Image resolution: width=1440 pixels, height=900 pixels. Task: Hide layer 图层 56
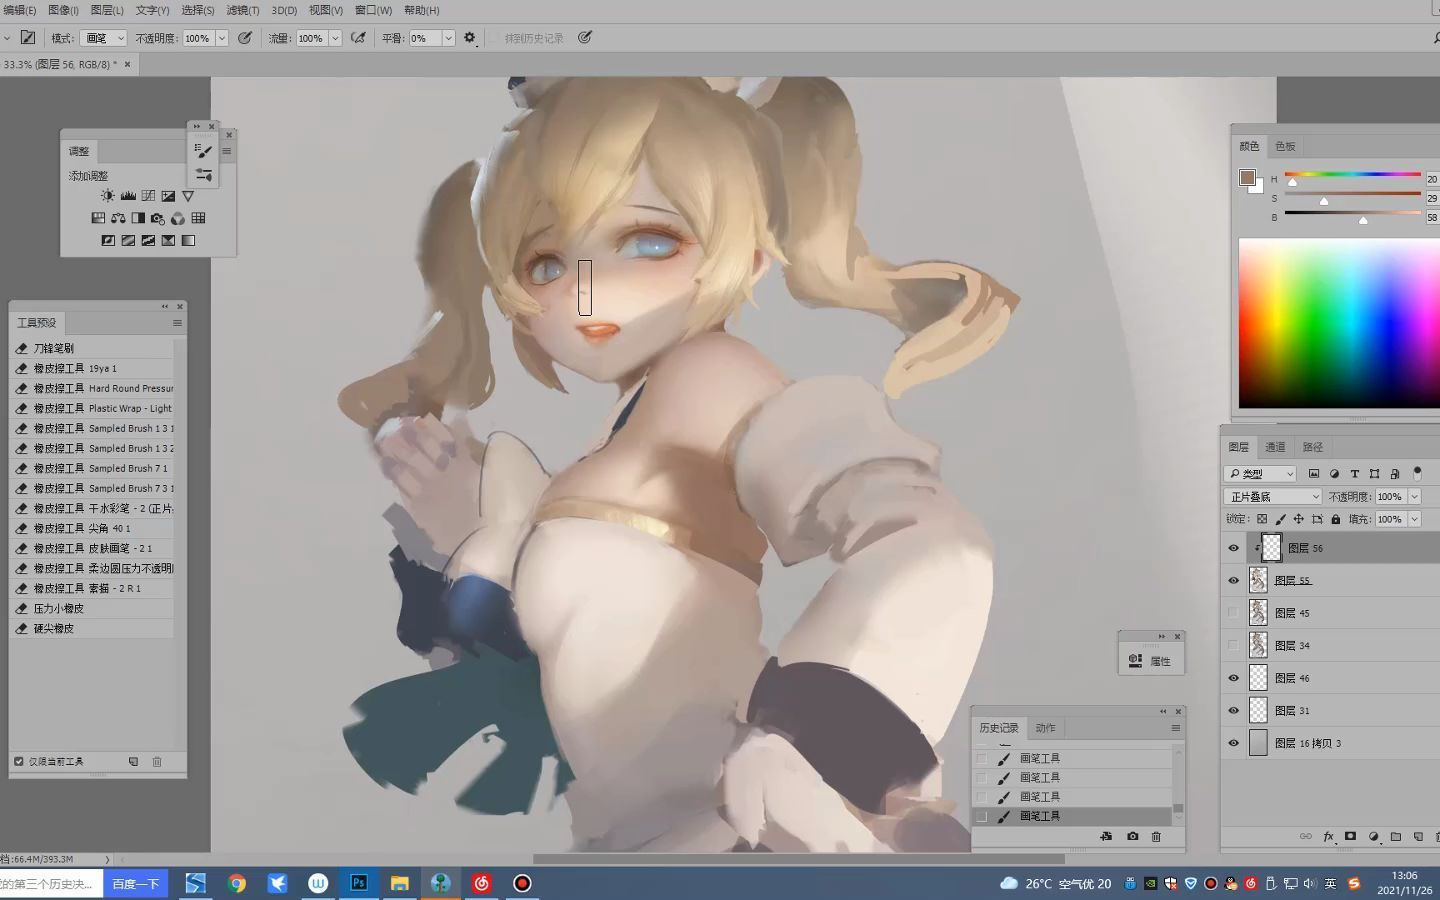click(x=1233, y=548)
